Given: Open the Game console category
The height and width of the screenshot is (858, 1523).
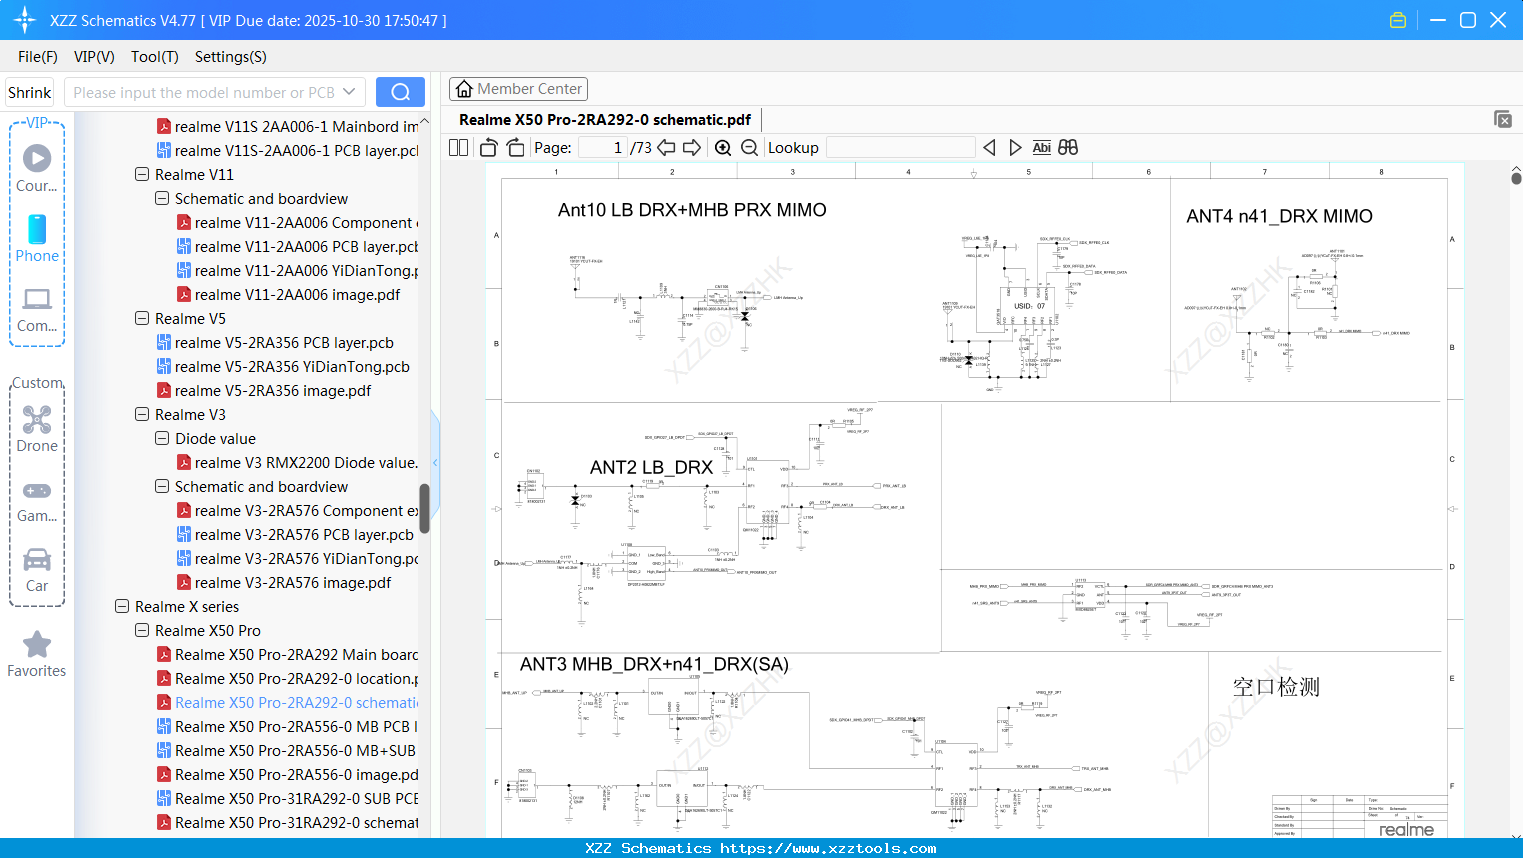Looking at the screenshot, I should pos(37,500).
